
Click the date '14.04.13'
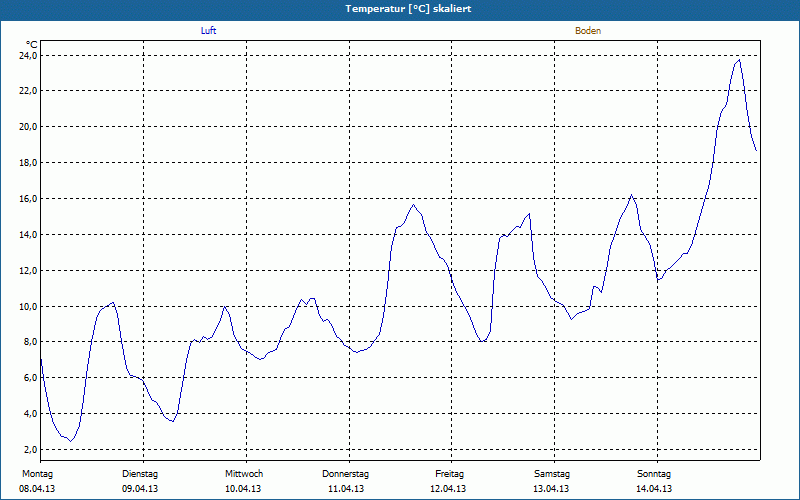point(654,489)
